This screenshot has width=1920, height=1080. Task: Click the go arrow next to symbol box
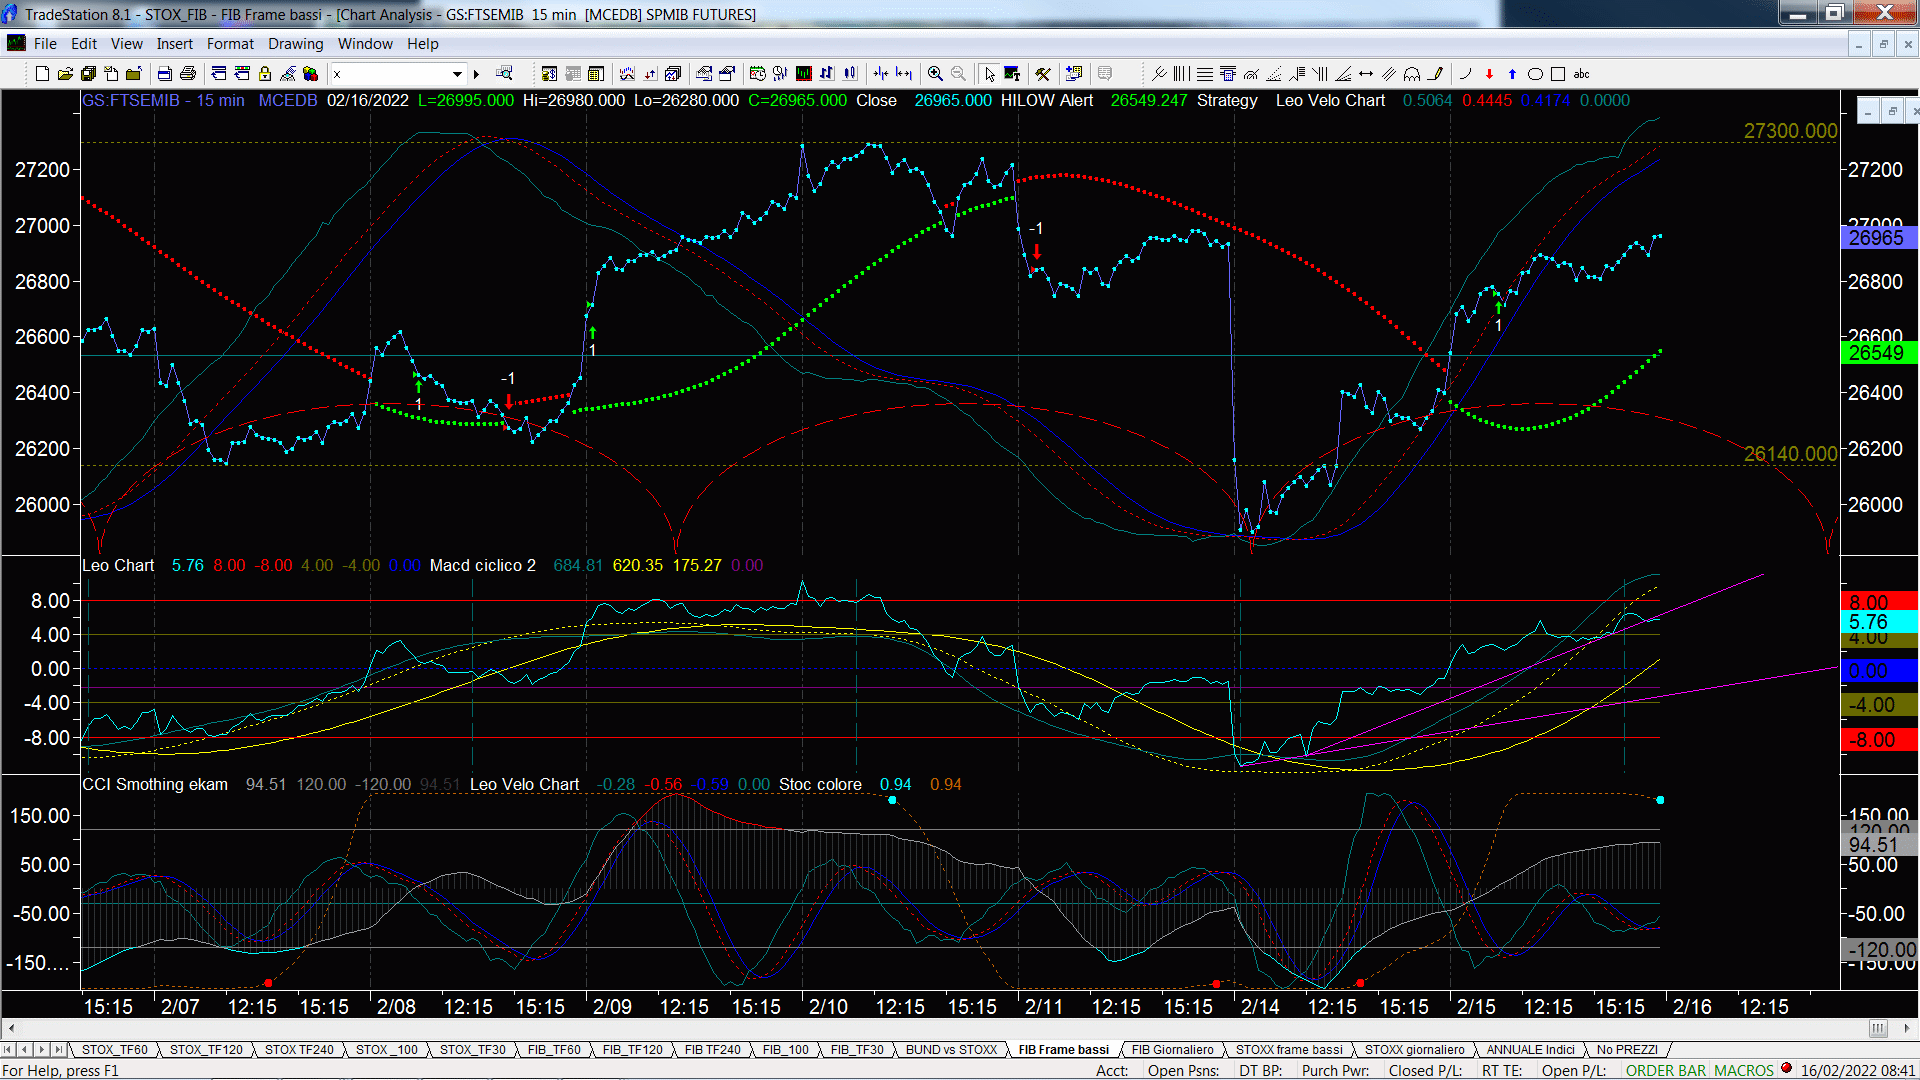point(476,74)
